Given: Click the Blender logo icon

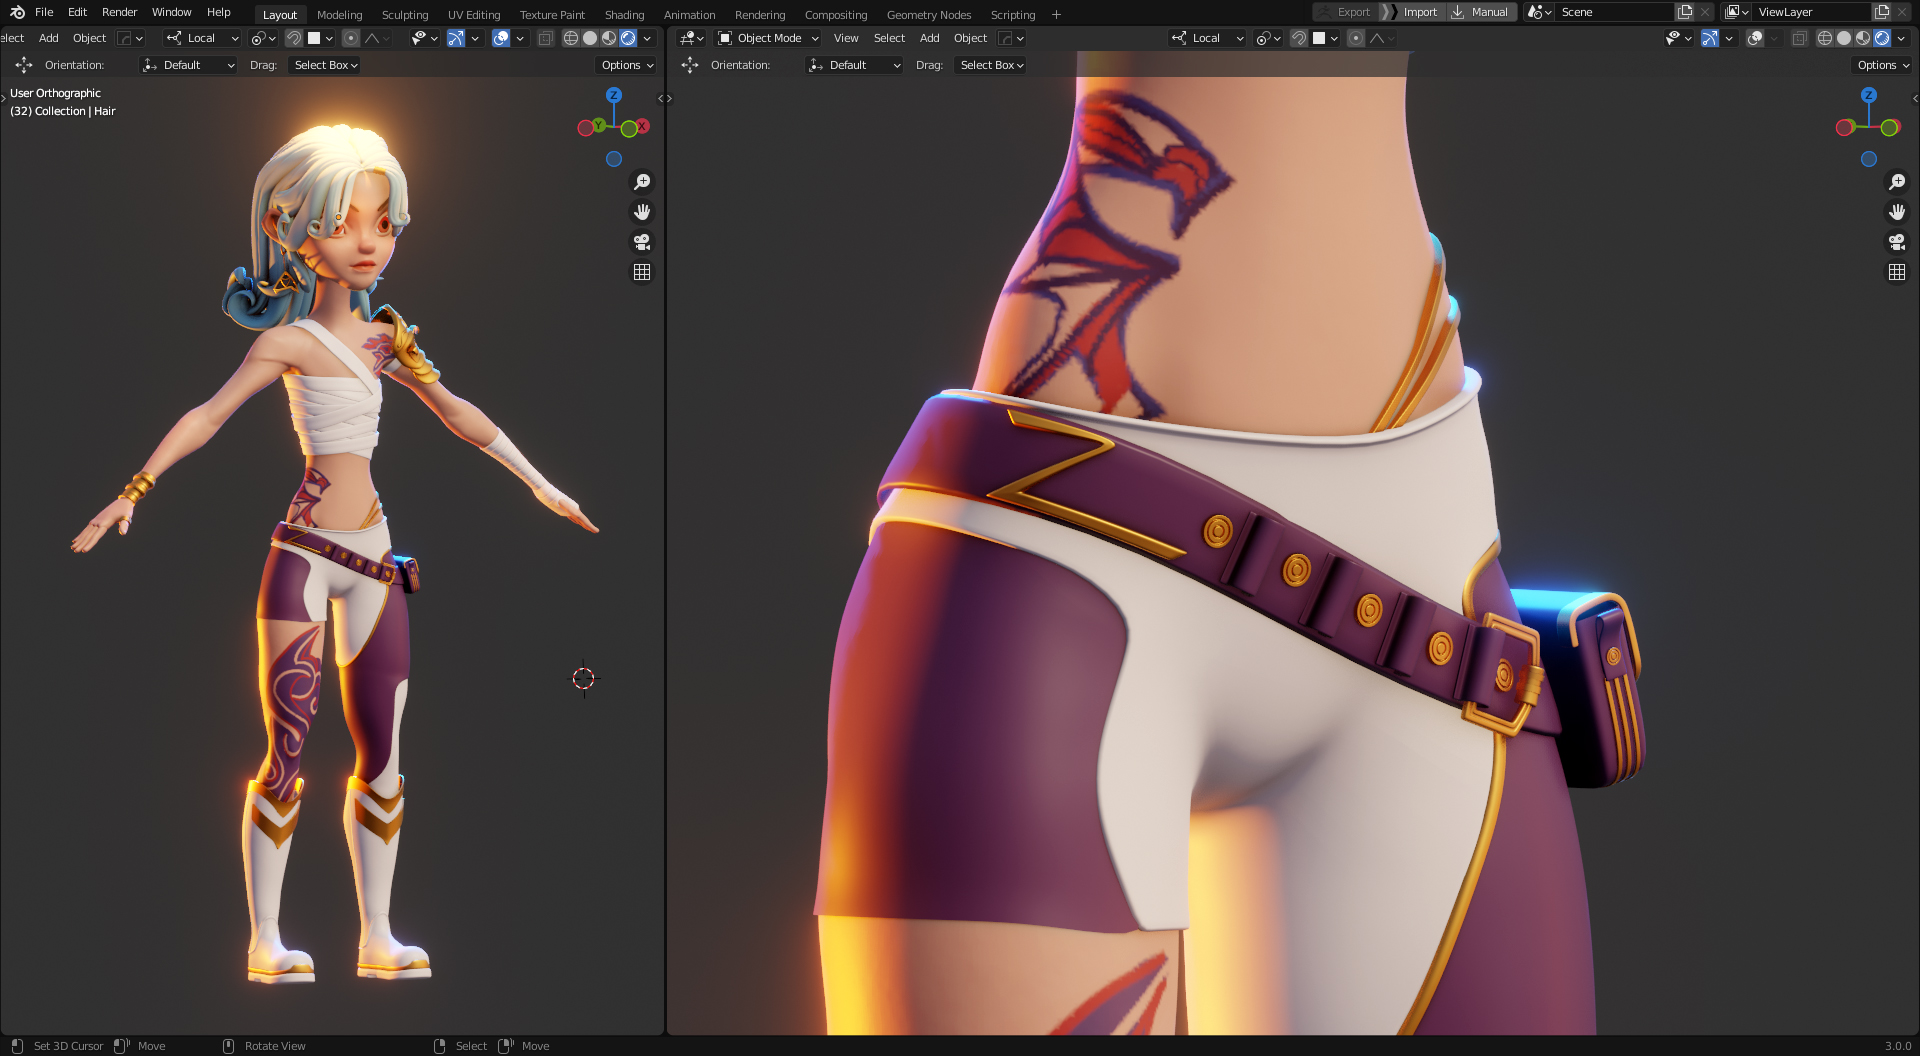Looking at the screenshot, I should point(17,12).
